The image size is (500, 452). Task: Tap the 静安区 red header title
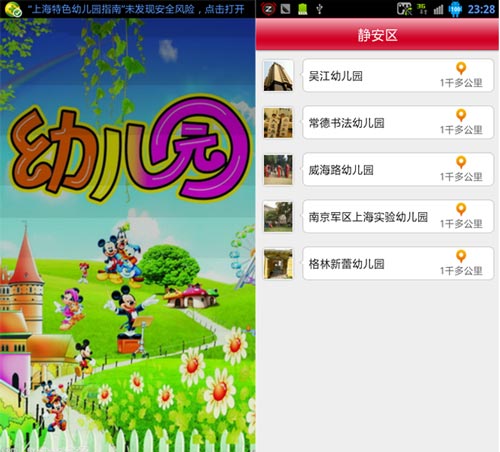[x=378, y=35]
